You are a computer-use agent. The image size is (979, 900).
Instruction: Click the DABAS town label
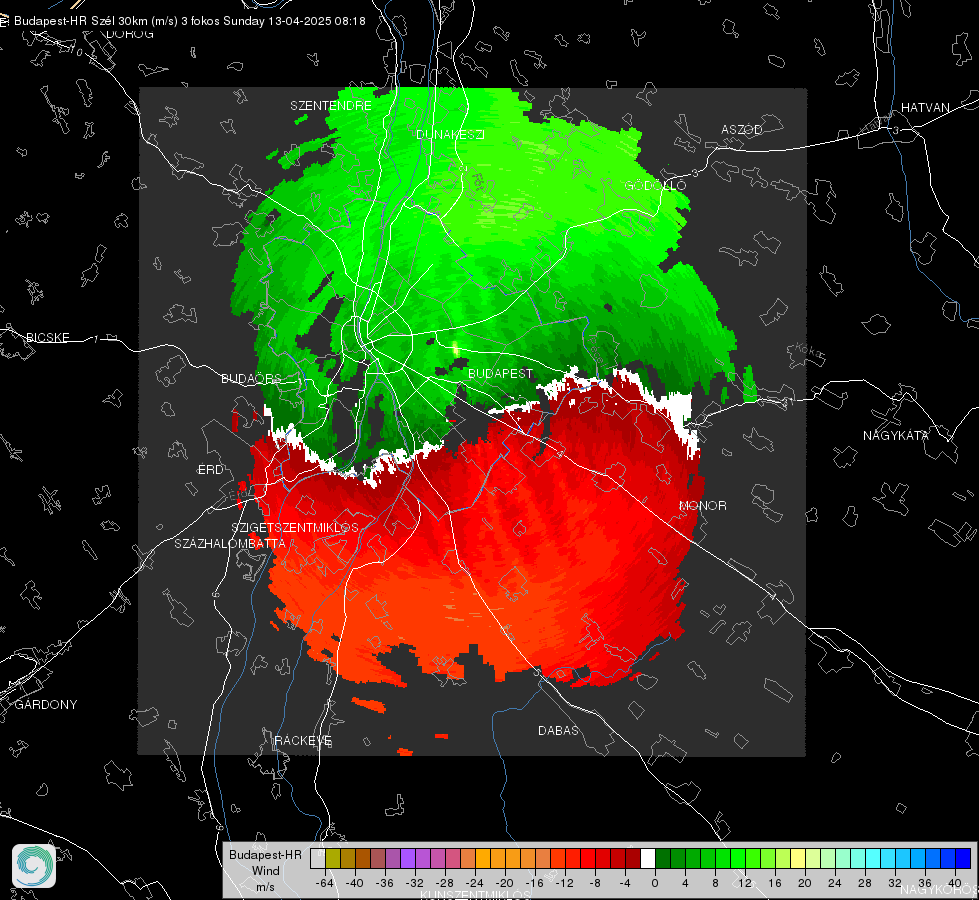558,730
